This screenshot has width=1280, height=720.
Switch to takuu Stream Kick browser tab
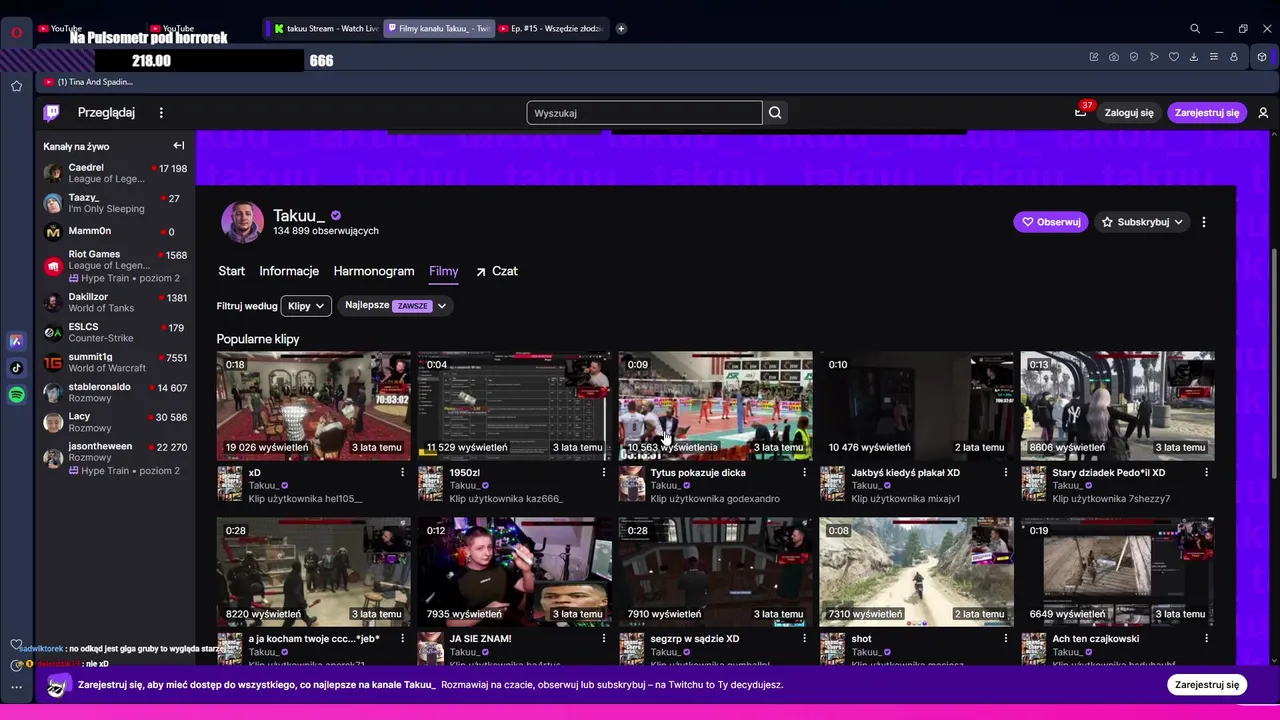point(324,29)
